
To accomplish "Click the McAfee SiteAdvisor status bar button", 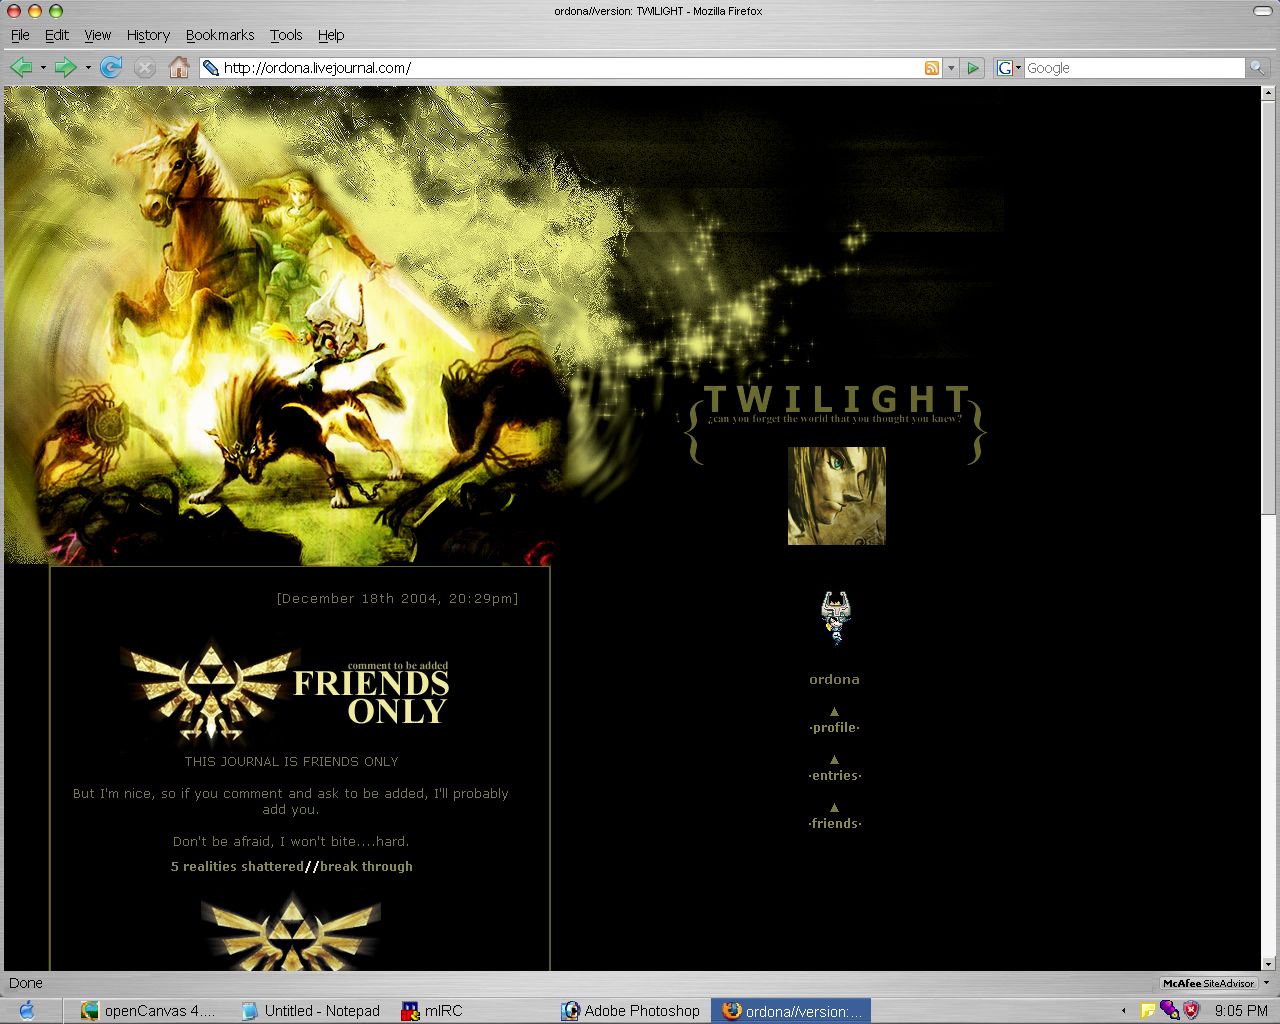I will (1208, 983).
